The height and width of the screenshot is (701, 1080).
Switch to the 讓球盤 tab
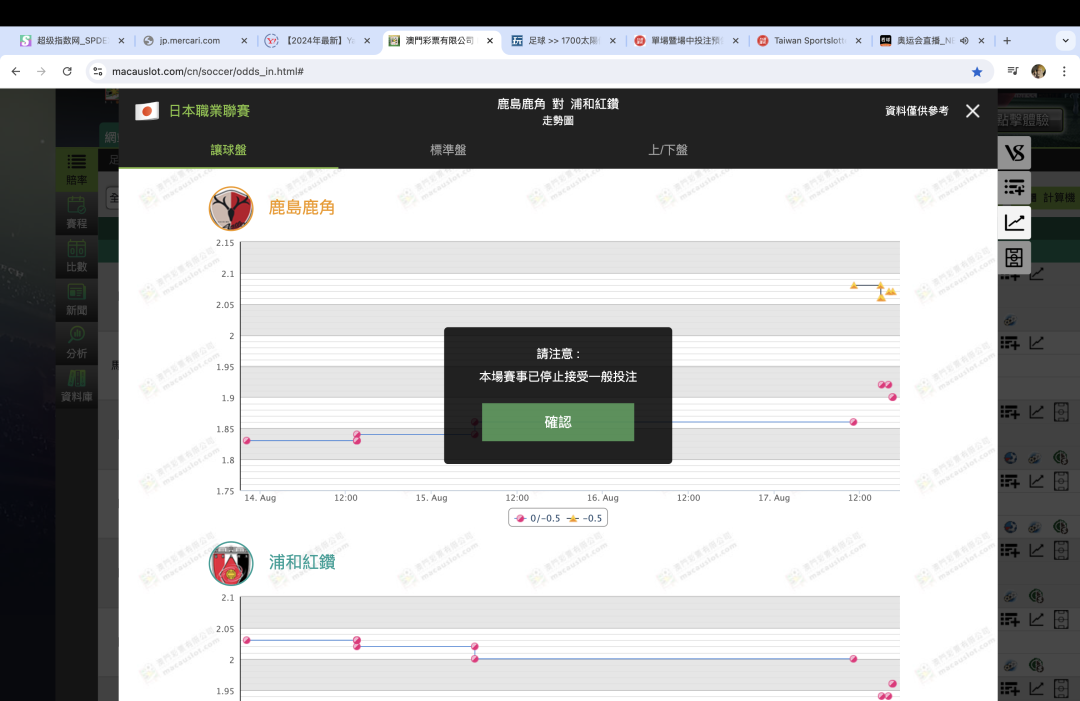point(228,149)
